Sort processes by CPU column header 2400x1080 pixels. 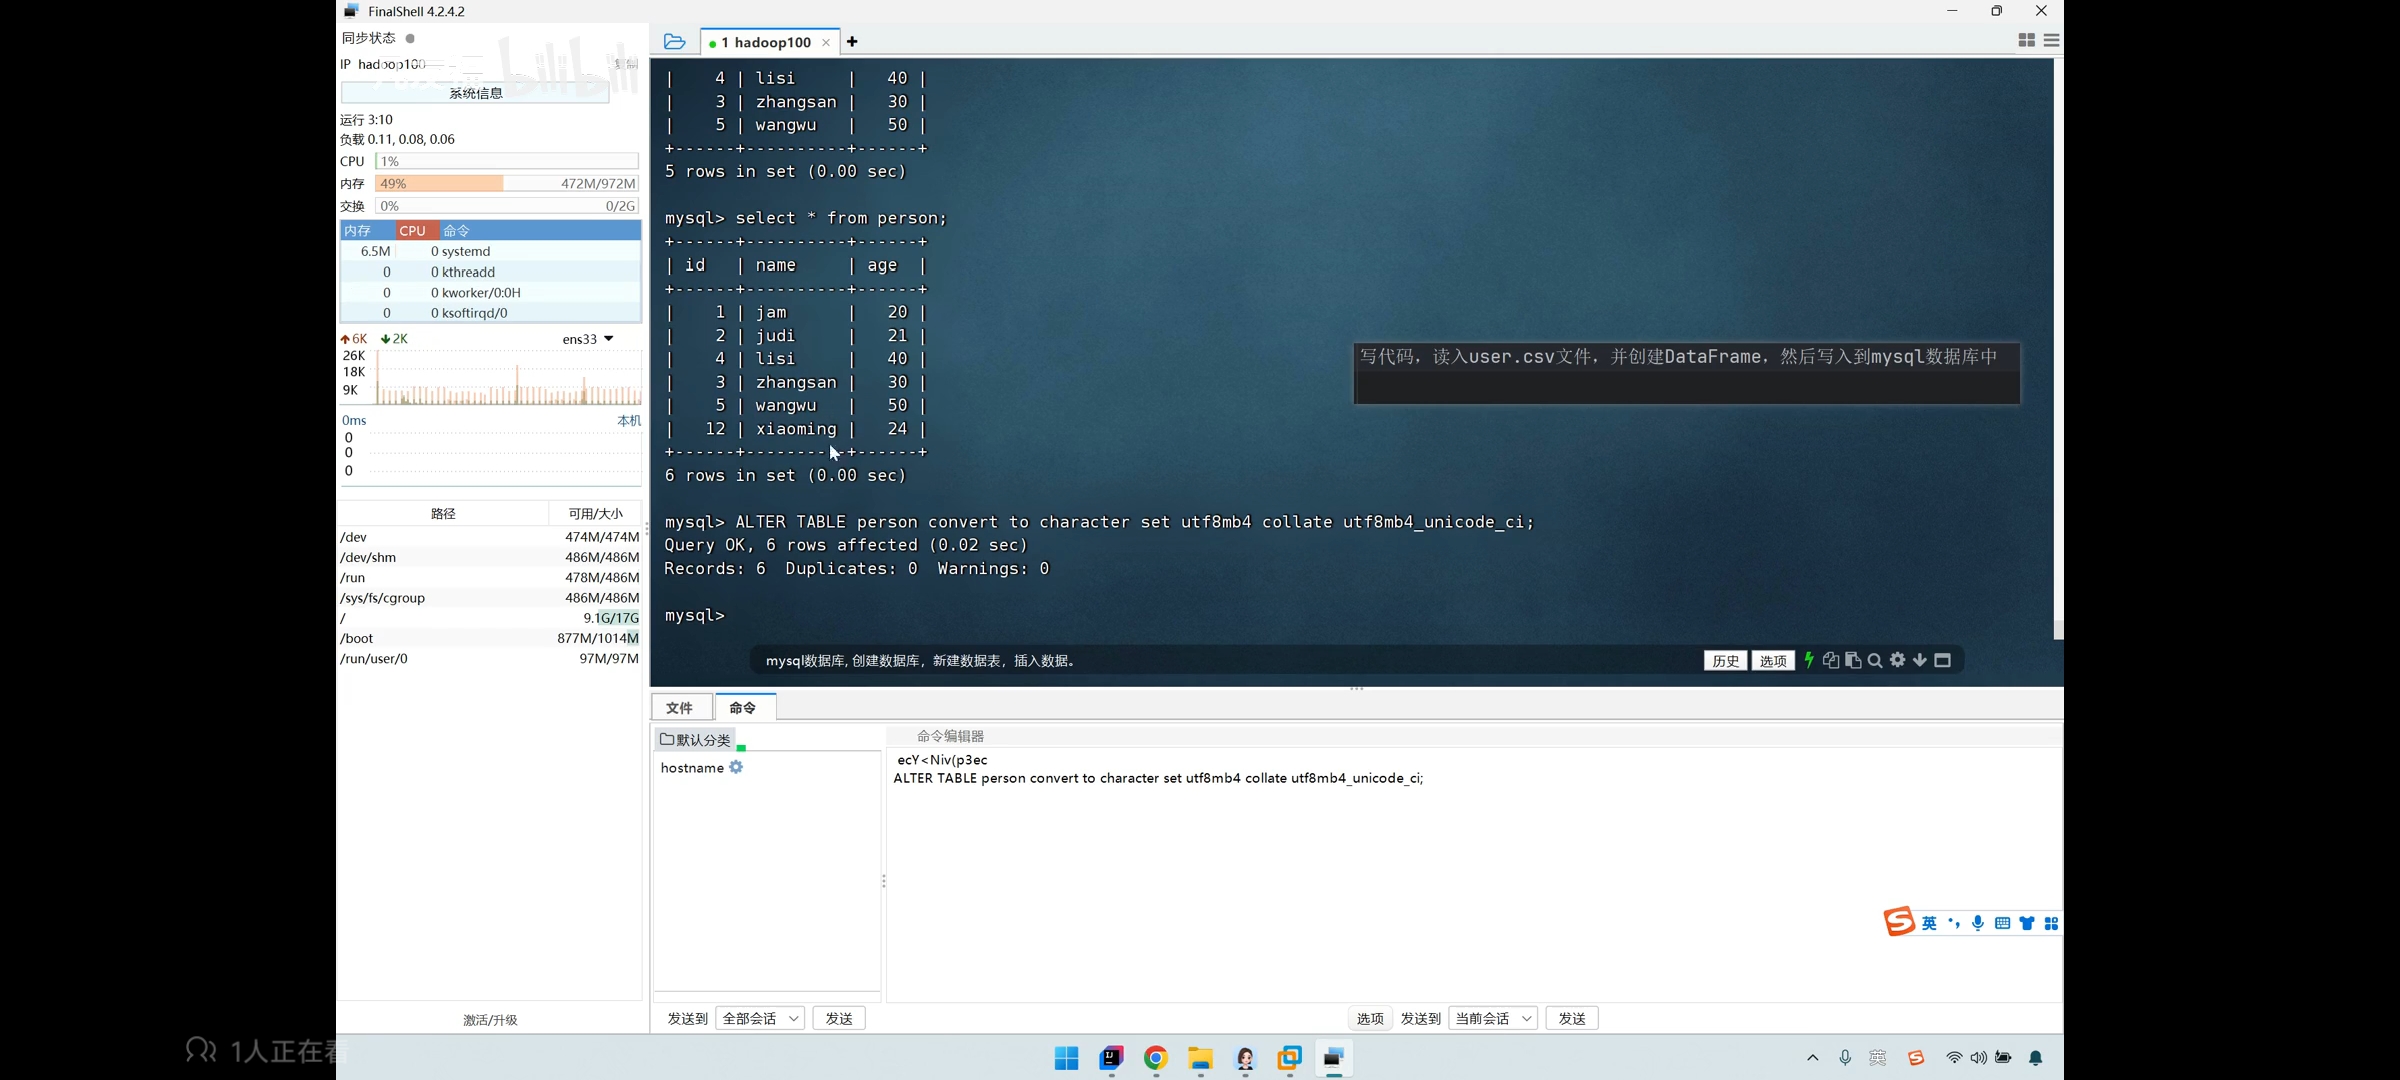tap(413, 230)
